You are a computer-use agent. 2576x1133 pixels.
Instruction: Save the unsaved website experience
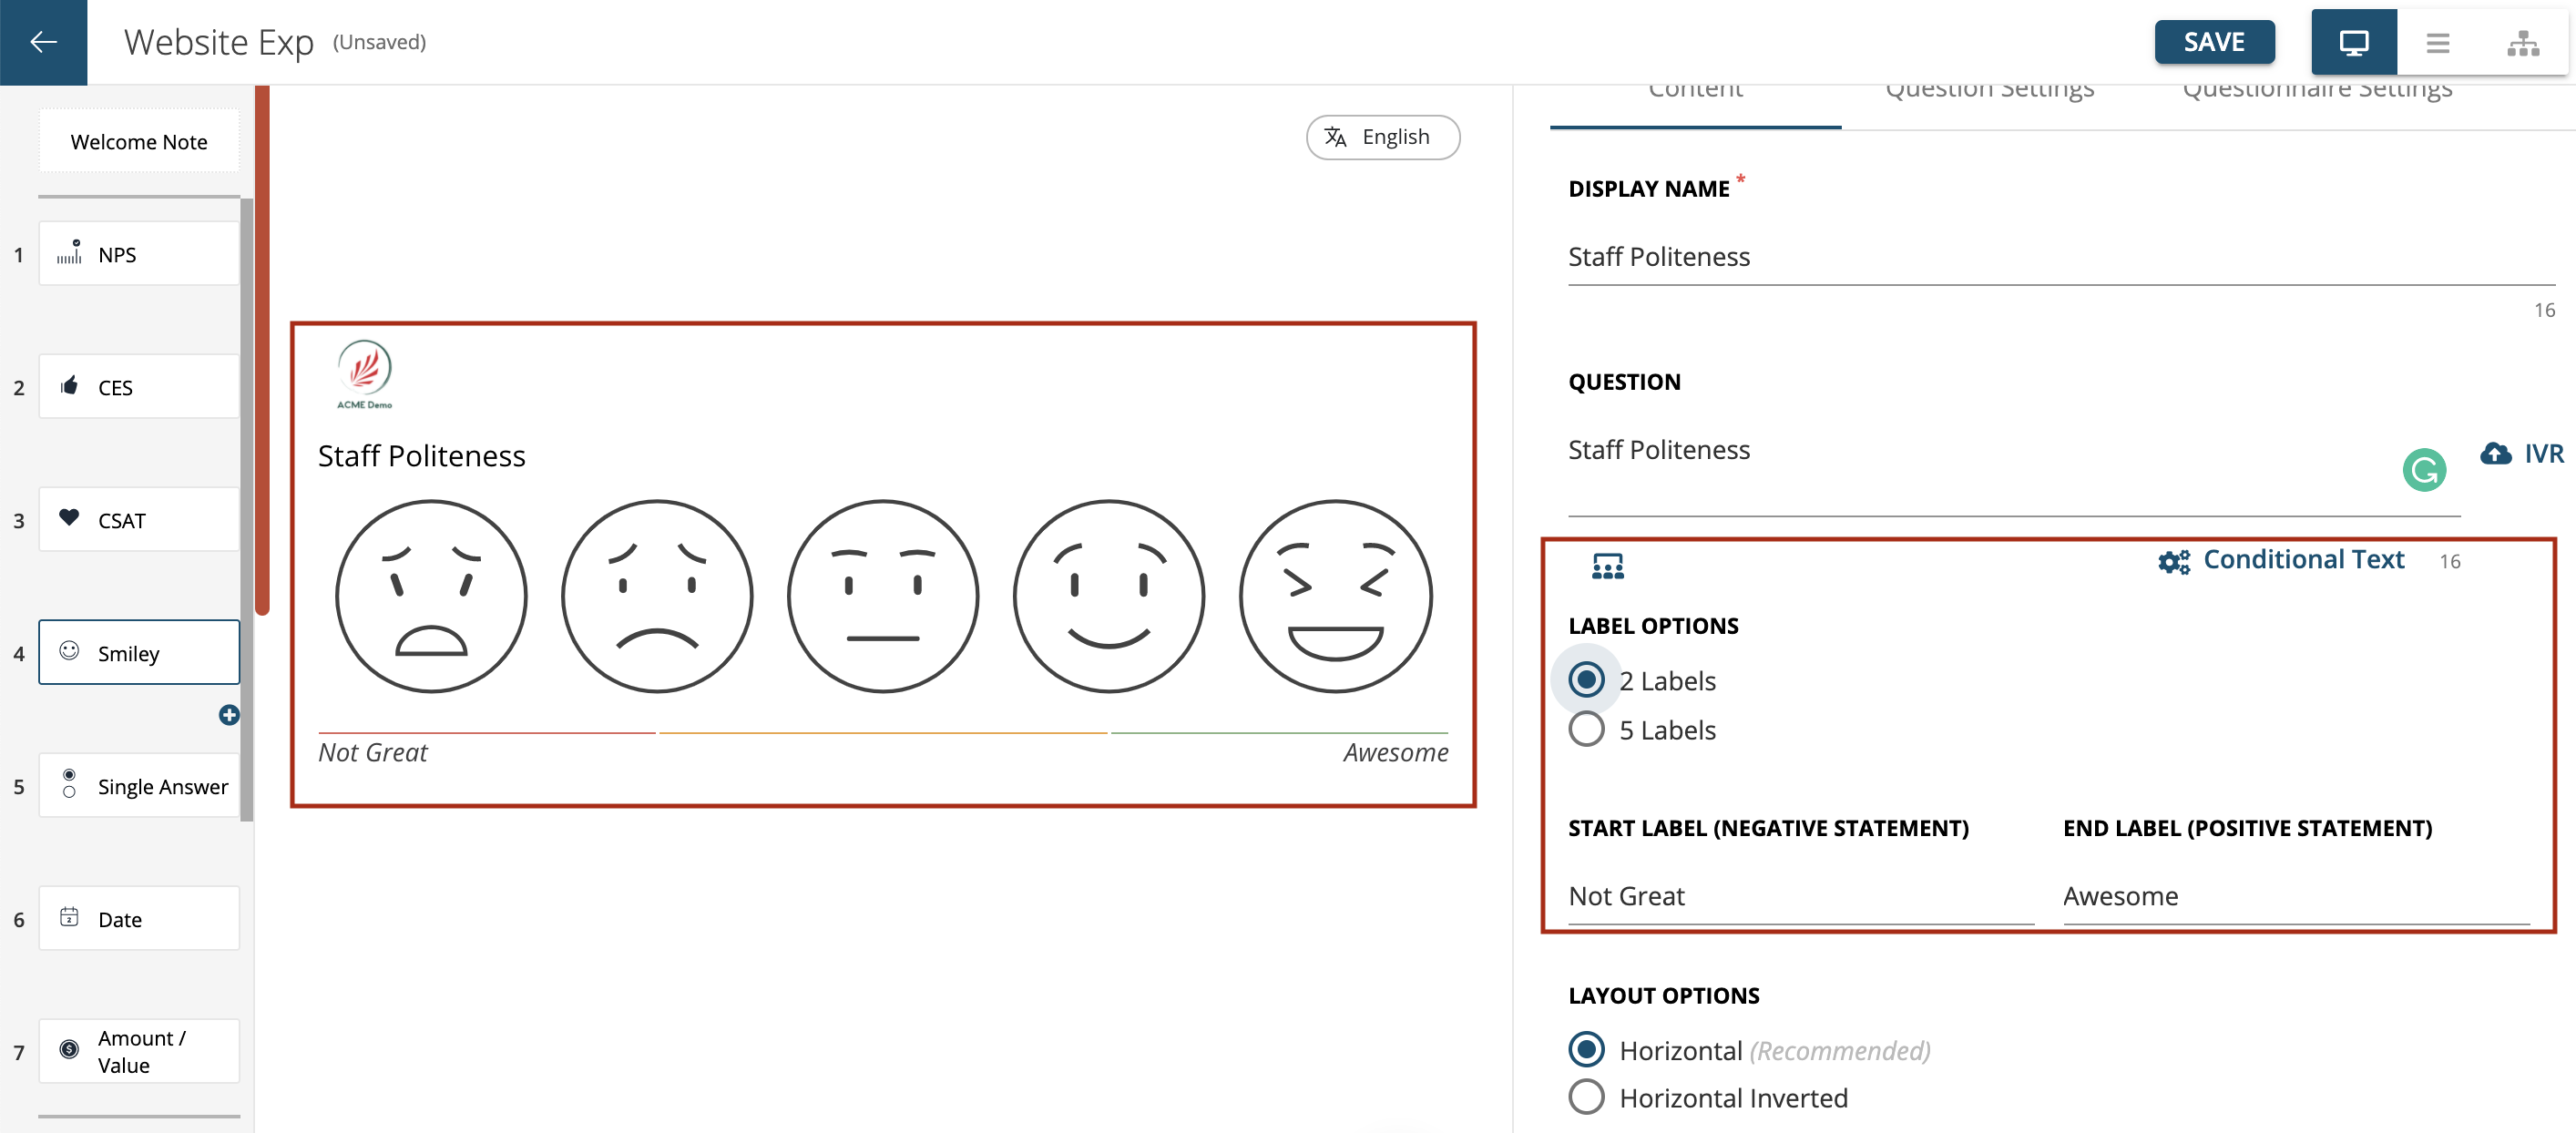click(2214, 41)
